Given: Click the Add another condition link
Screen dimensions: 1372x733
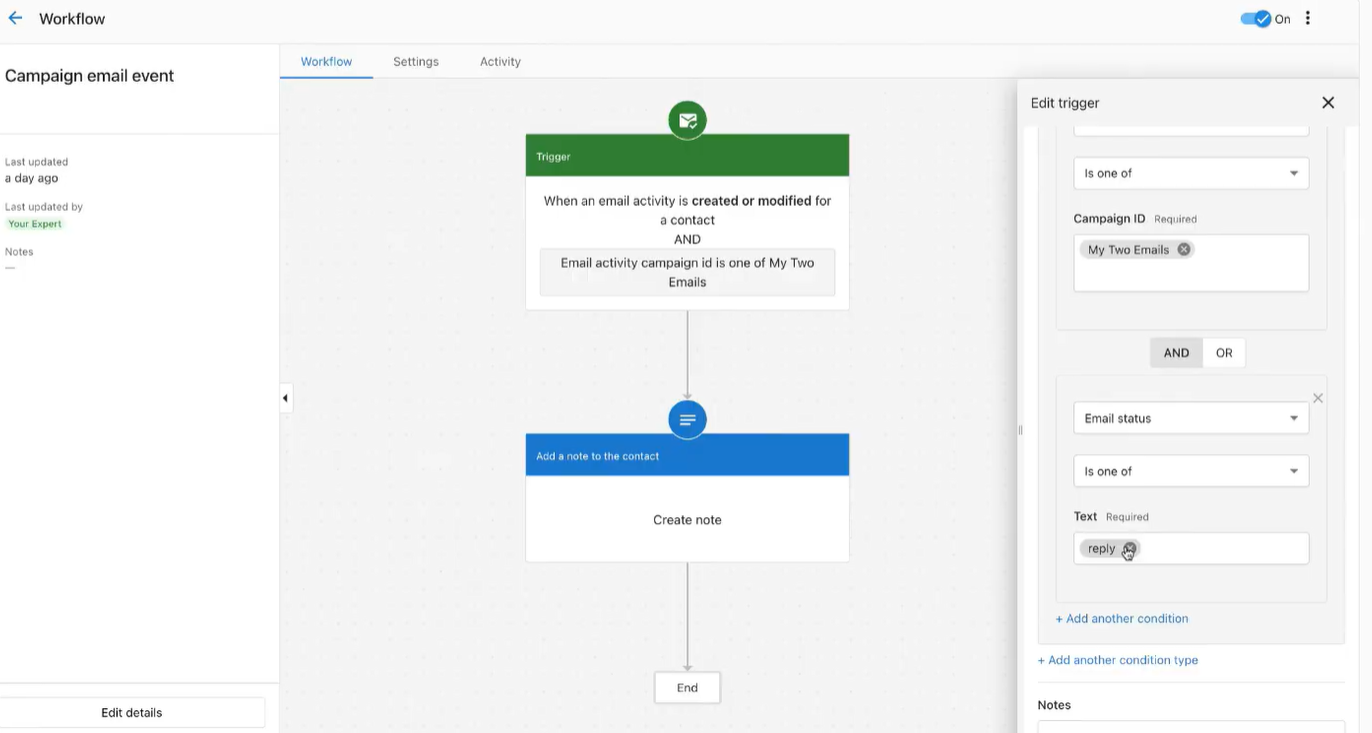Looking at the screenshot, I should [x=1122, y=619].
